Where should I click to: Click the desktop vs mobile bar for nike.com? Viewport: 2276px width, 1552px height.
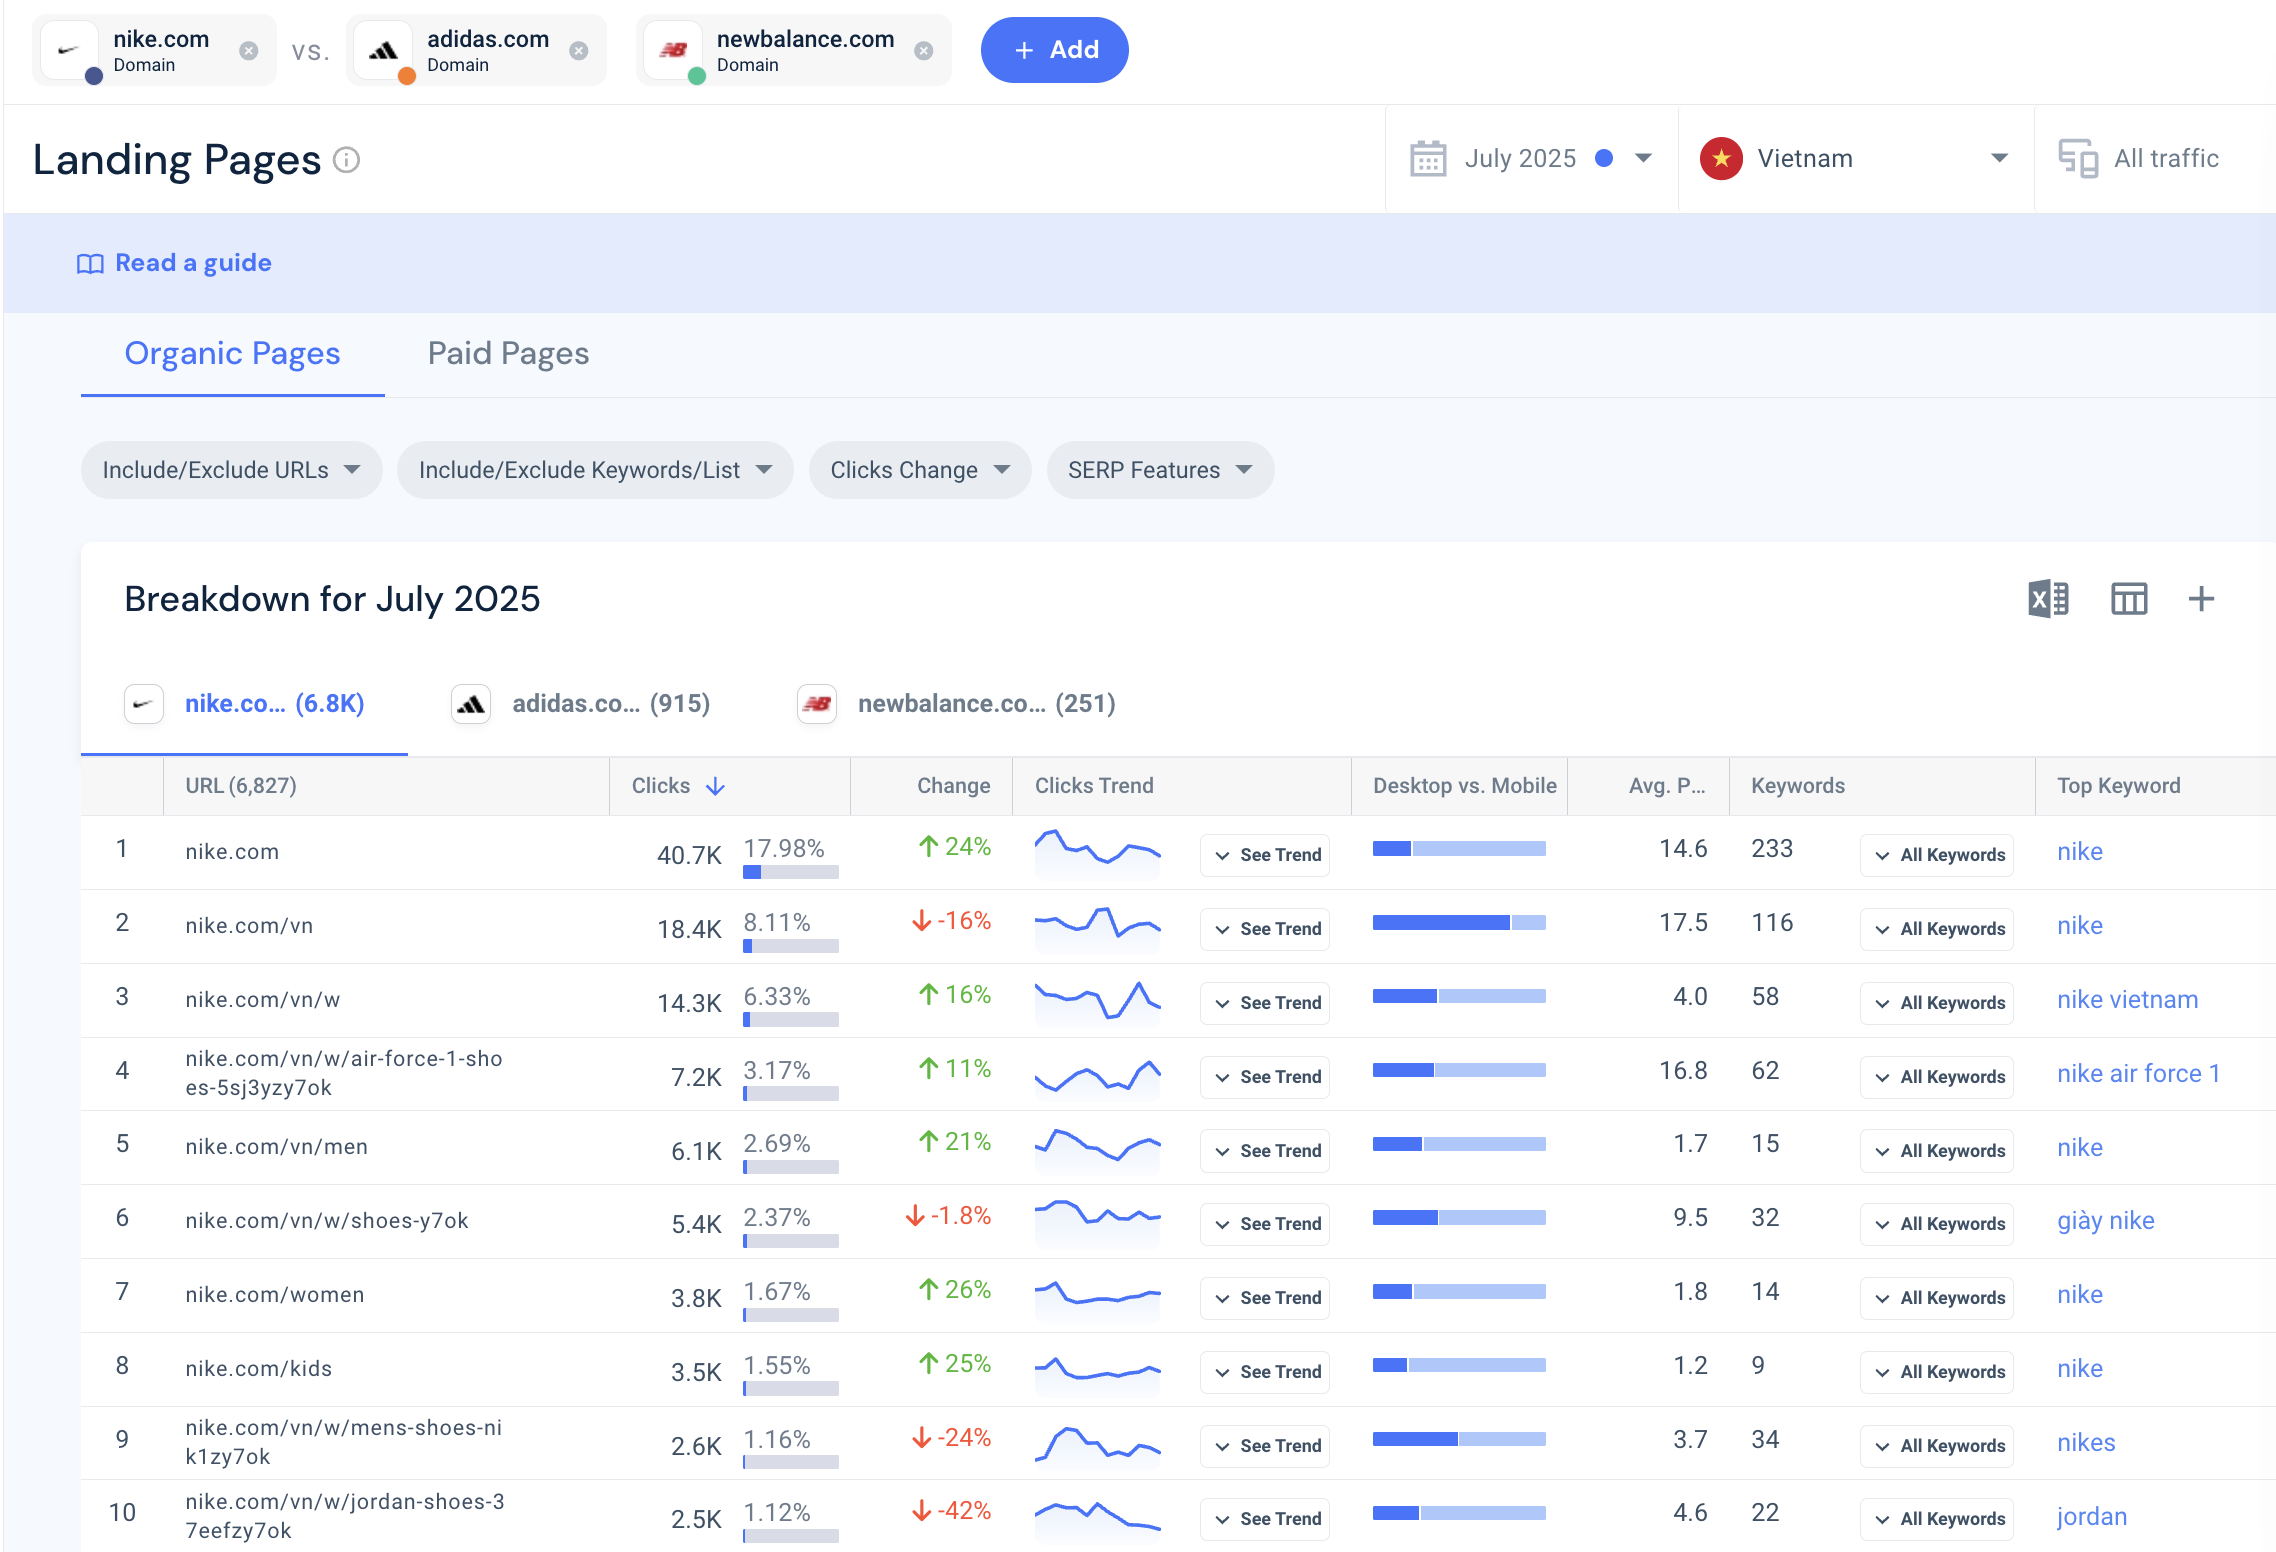point(1459,849)
